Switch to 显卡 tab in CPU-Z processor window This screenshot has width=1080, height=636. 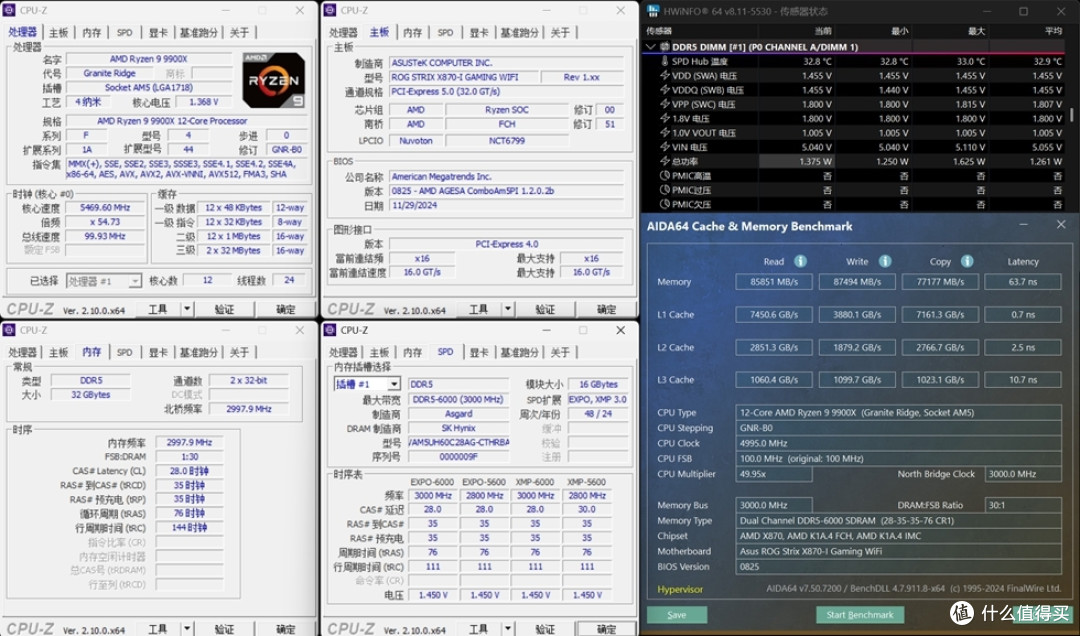coord(158,32)
